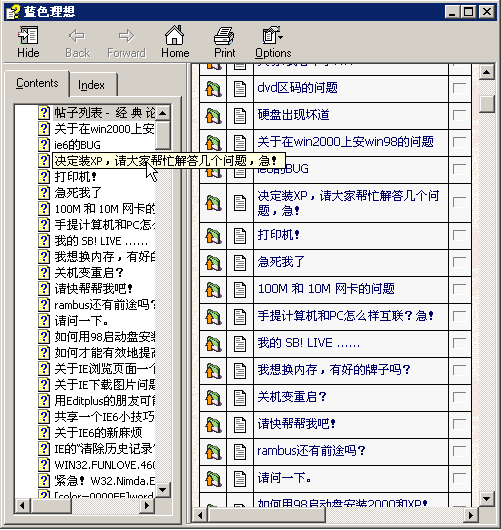Click the help topic icon beside ie6的BUG

[x=44, y=144]
